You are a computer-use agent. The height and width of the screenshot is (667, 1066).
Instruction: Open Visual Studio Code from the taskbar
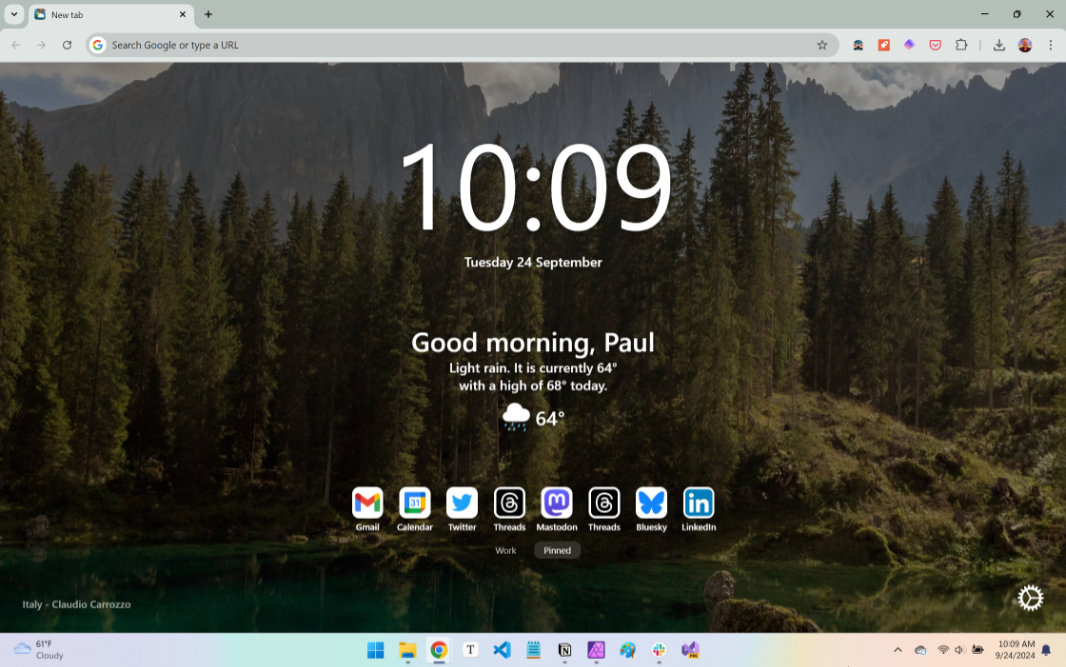502,650
